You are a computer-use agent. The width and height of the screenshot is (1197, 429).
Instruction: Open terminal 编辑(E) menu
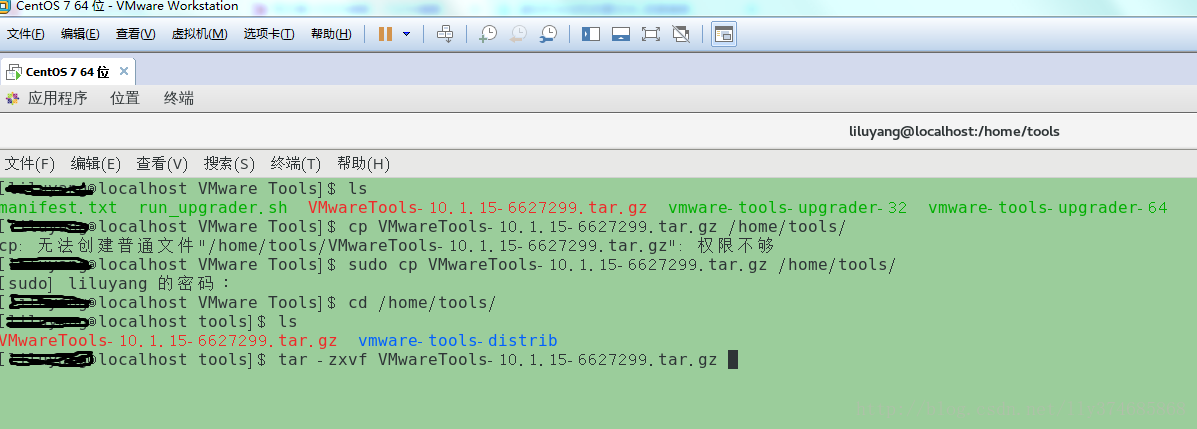[95, 163]
